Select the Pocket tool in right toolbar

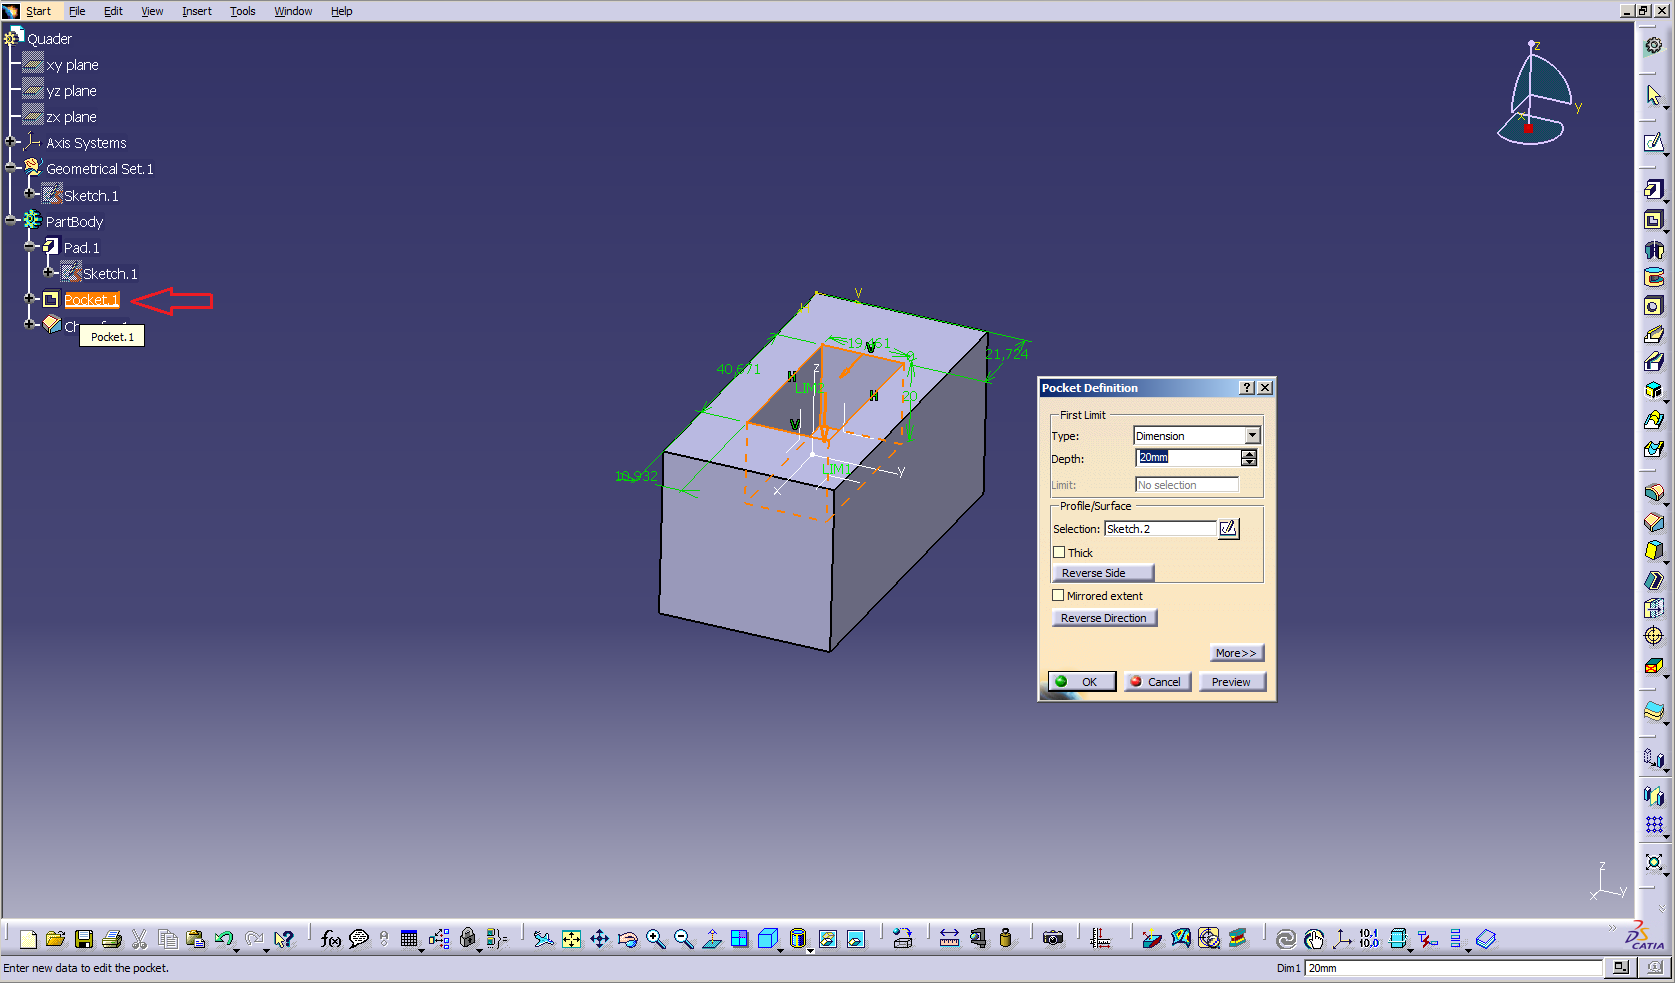point(1653,220)
